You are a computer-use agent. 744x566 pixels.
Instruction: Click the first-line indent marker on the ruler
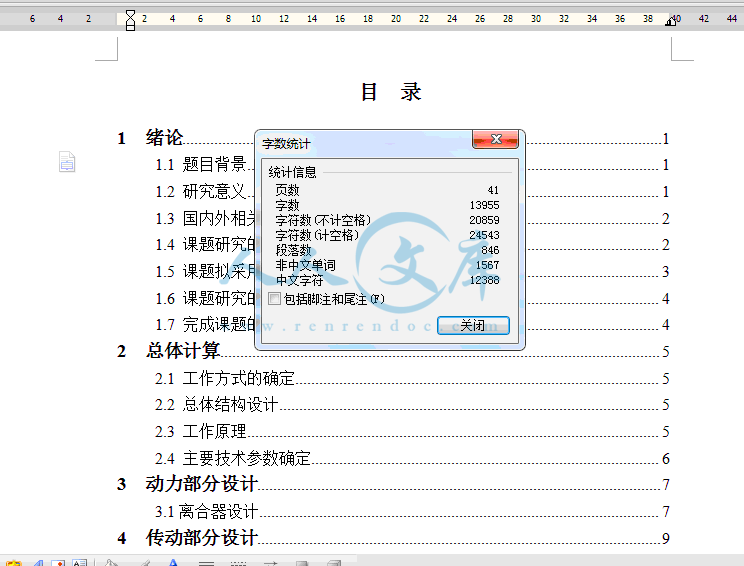click(x=130, y=14)
